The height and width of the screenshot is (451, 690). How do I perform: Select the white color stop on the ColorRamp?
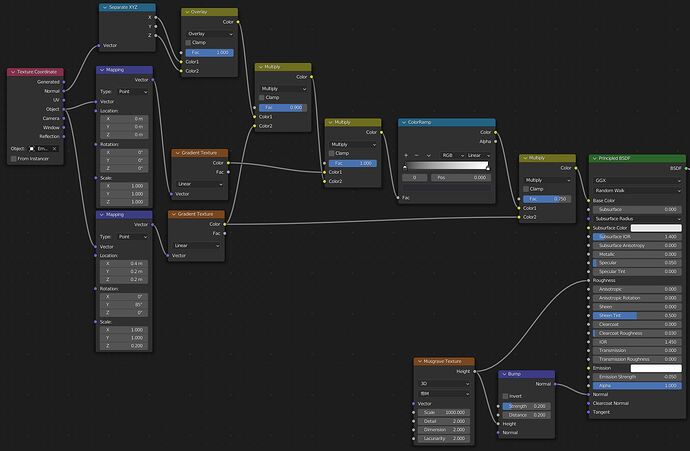pos(488,167)
